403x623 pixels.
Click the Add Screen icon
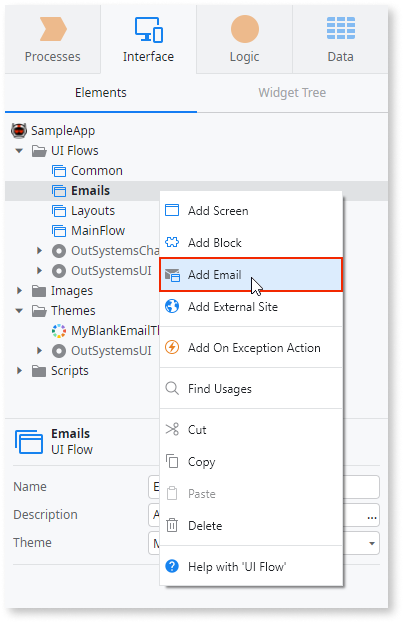click(172, 210)
